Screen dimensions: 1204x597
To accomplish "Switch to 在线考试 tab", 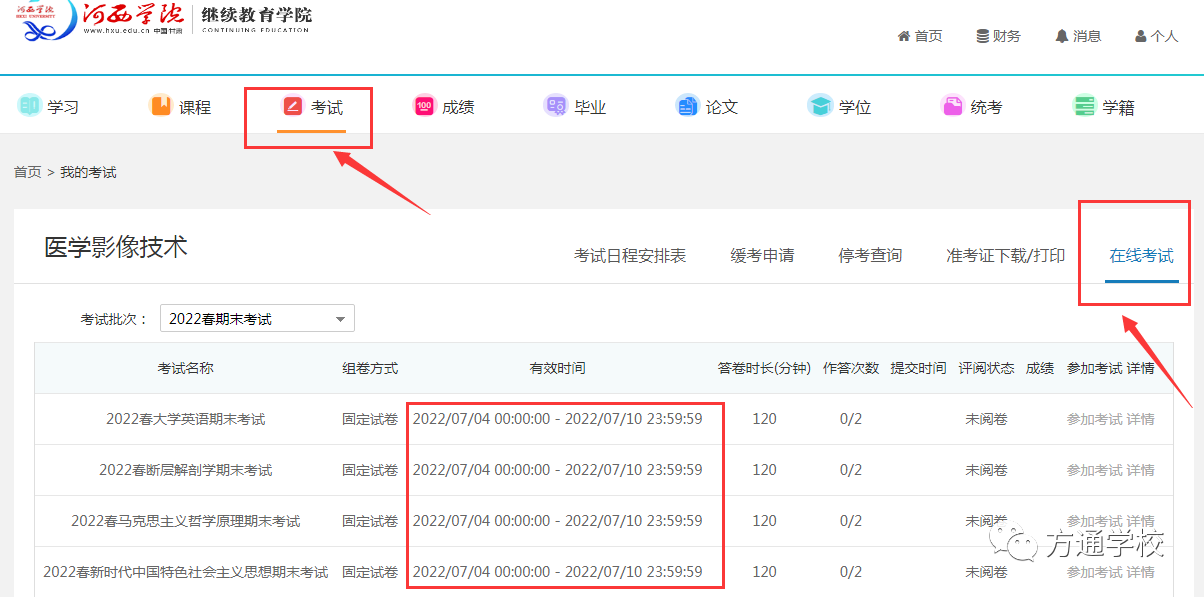I will pyautogui.click(x=1142, y=256).
